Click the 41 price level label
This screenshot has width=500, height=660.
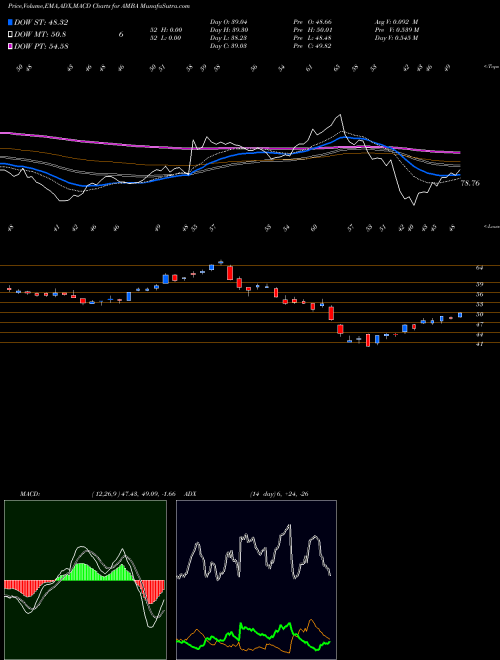point(480,344)
